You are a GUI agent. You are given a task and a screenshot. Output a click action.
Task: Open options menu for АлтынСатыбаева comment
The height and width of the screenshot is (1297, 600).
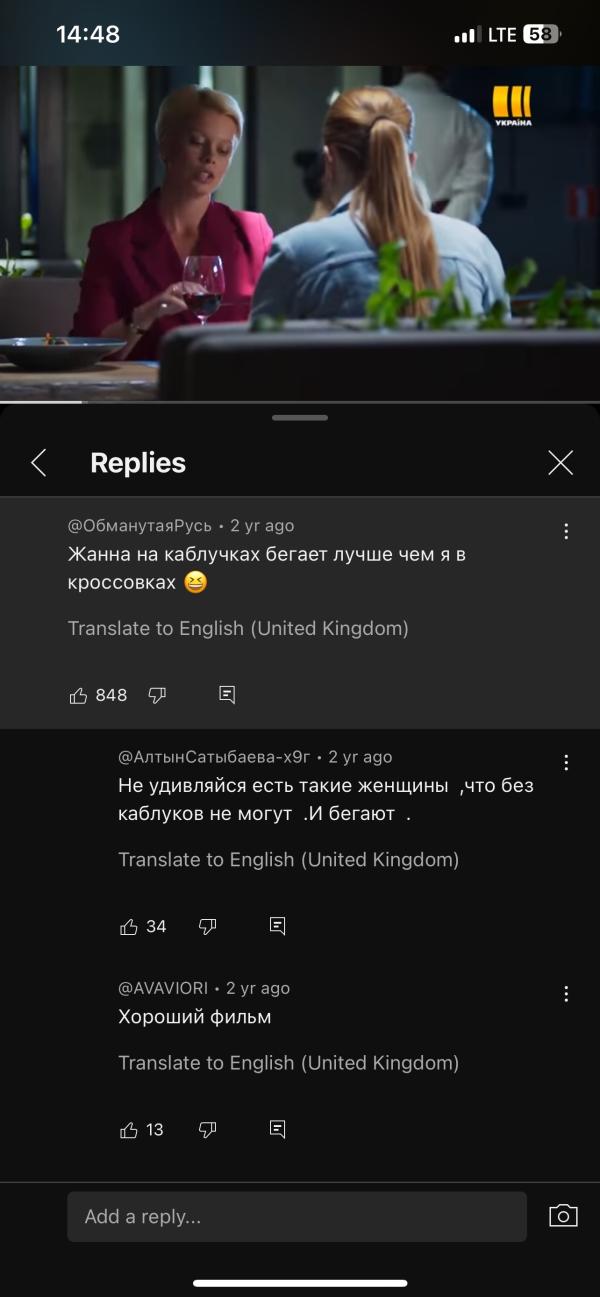tap(566, 762)
